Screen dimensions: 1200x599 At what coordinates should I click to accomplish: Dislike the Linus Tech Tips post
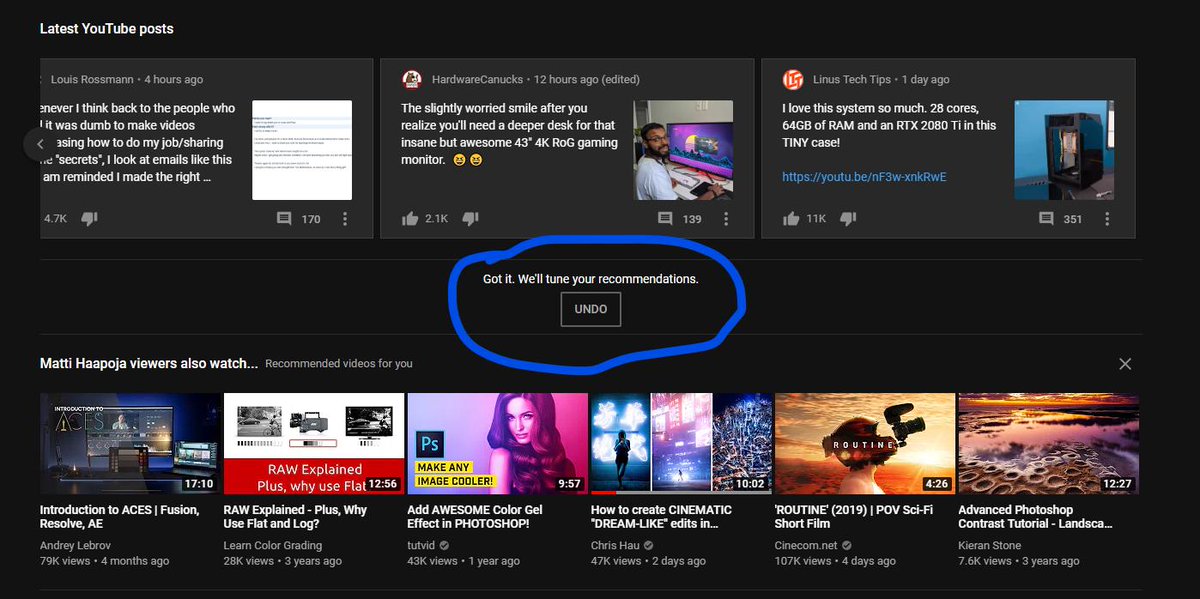848,218
